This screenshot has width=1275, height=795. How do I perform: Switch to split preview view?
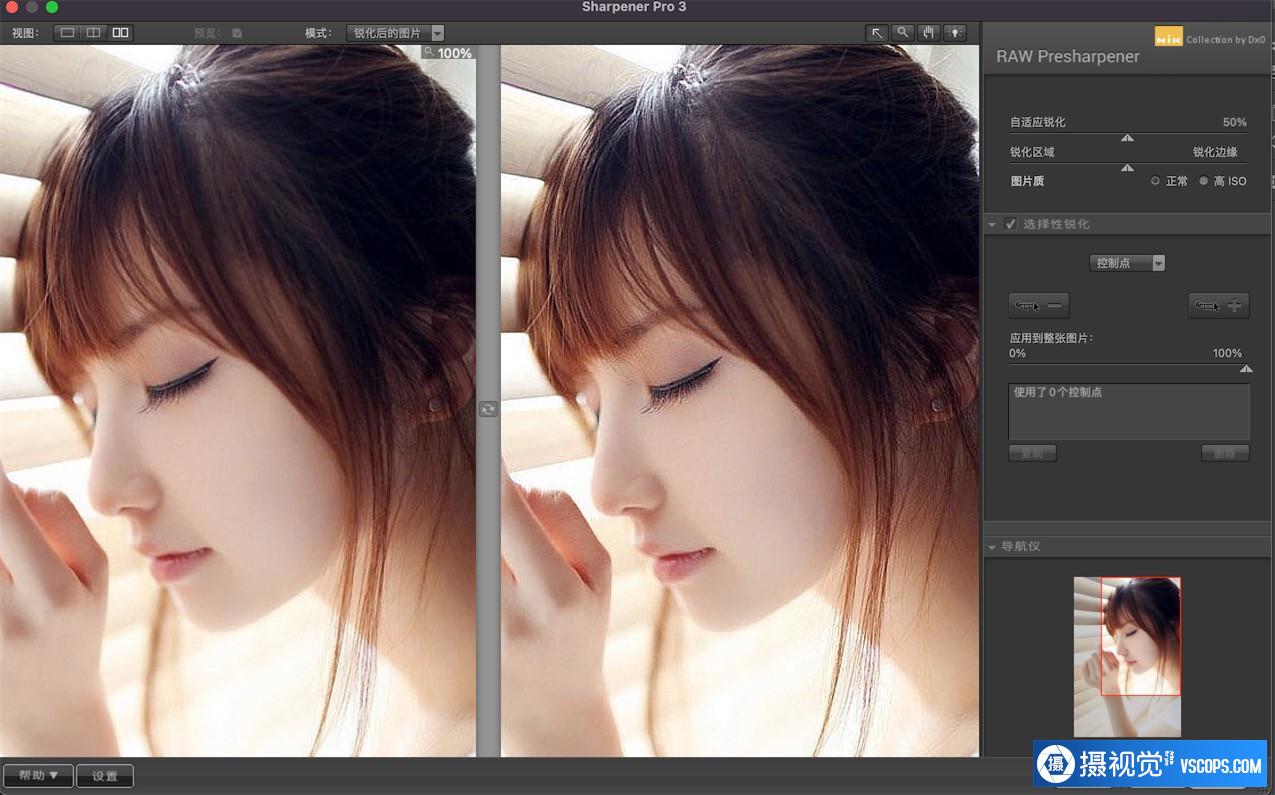pyautogui.click(x=93, y=33)
